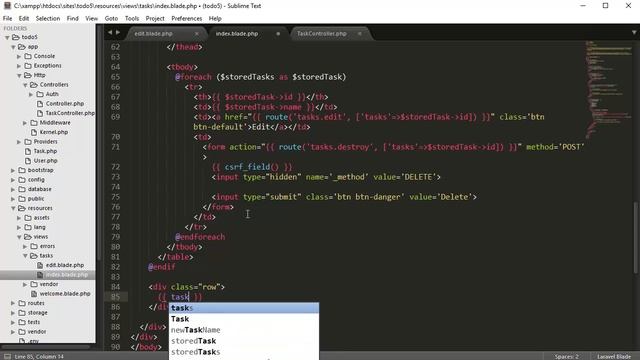This screenshot has height=360, width=640.
Task: Open the Preferences menu
Action: point(187,18)
